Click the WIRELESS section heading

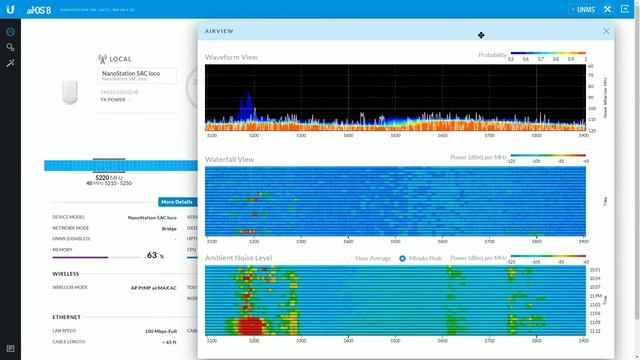pyautogui.click(x=66, y=274)
